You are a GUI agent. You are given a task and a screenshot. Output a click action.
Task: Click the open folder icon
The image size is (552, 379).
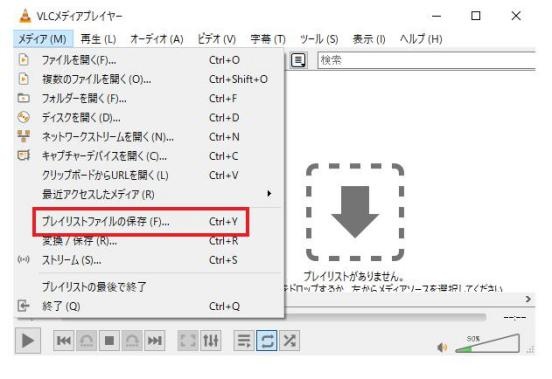click(24, 98)
